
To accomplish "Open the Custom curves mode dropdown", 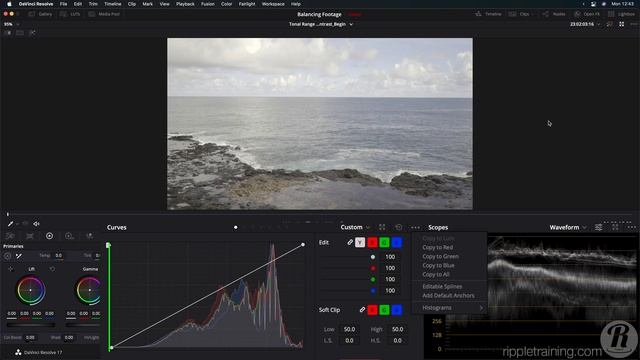I will coord(356,227).
